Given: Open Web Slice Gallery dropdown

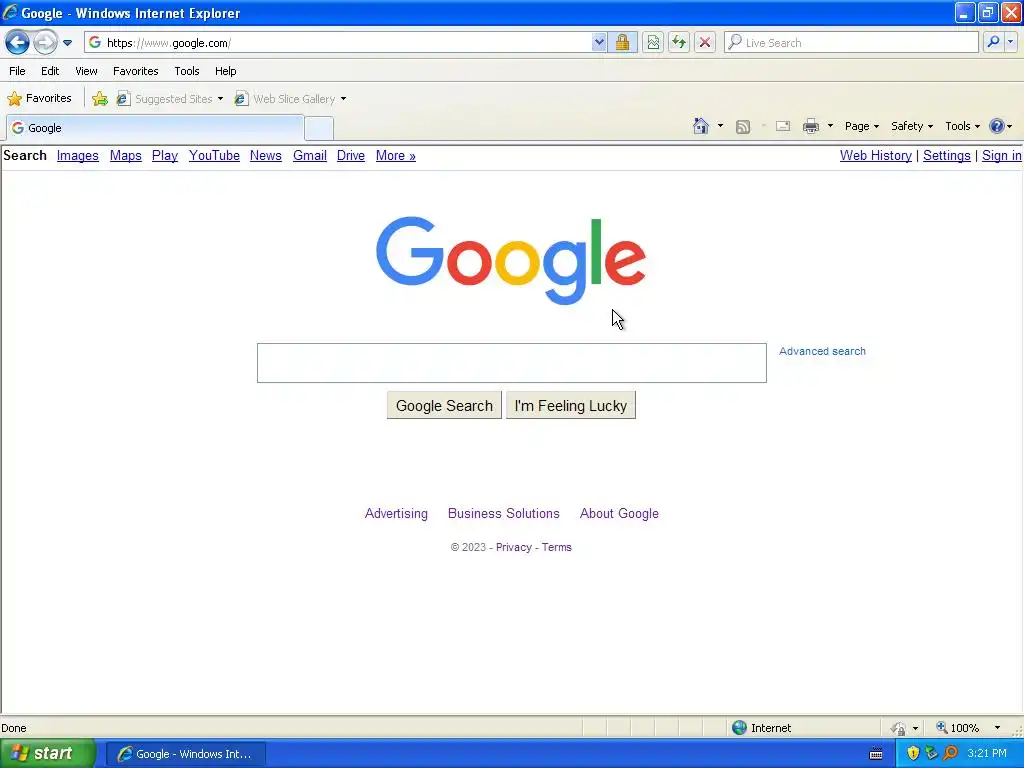Looking at the screenshot, I should coord(291,99).
